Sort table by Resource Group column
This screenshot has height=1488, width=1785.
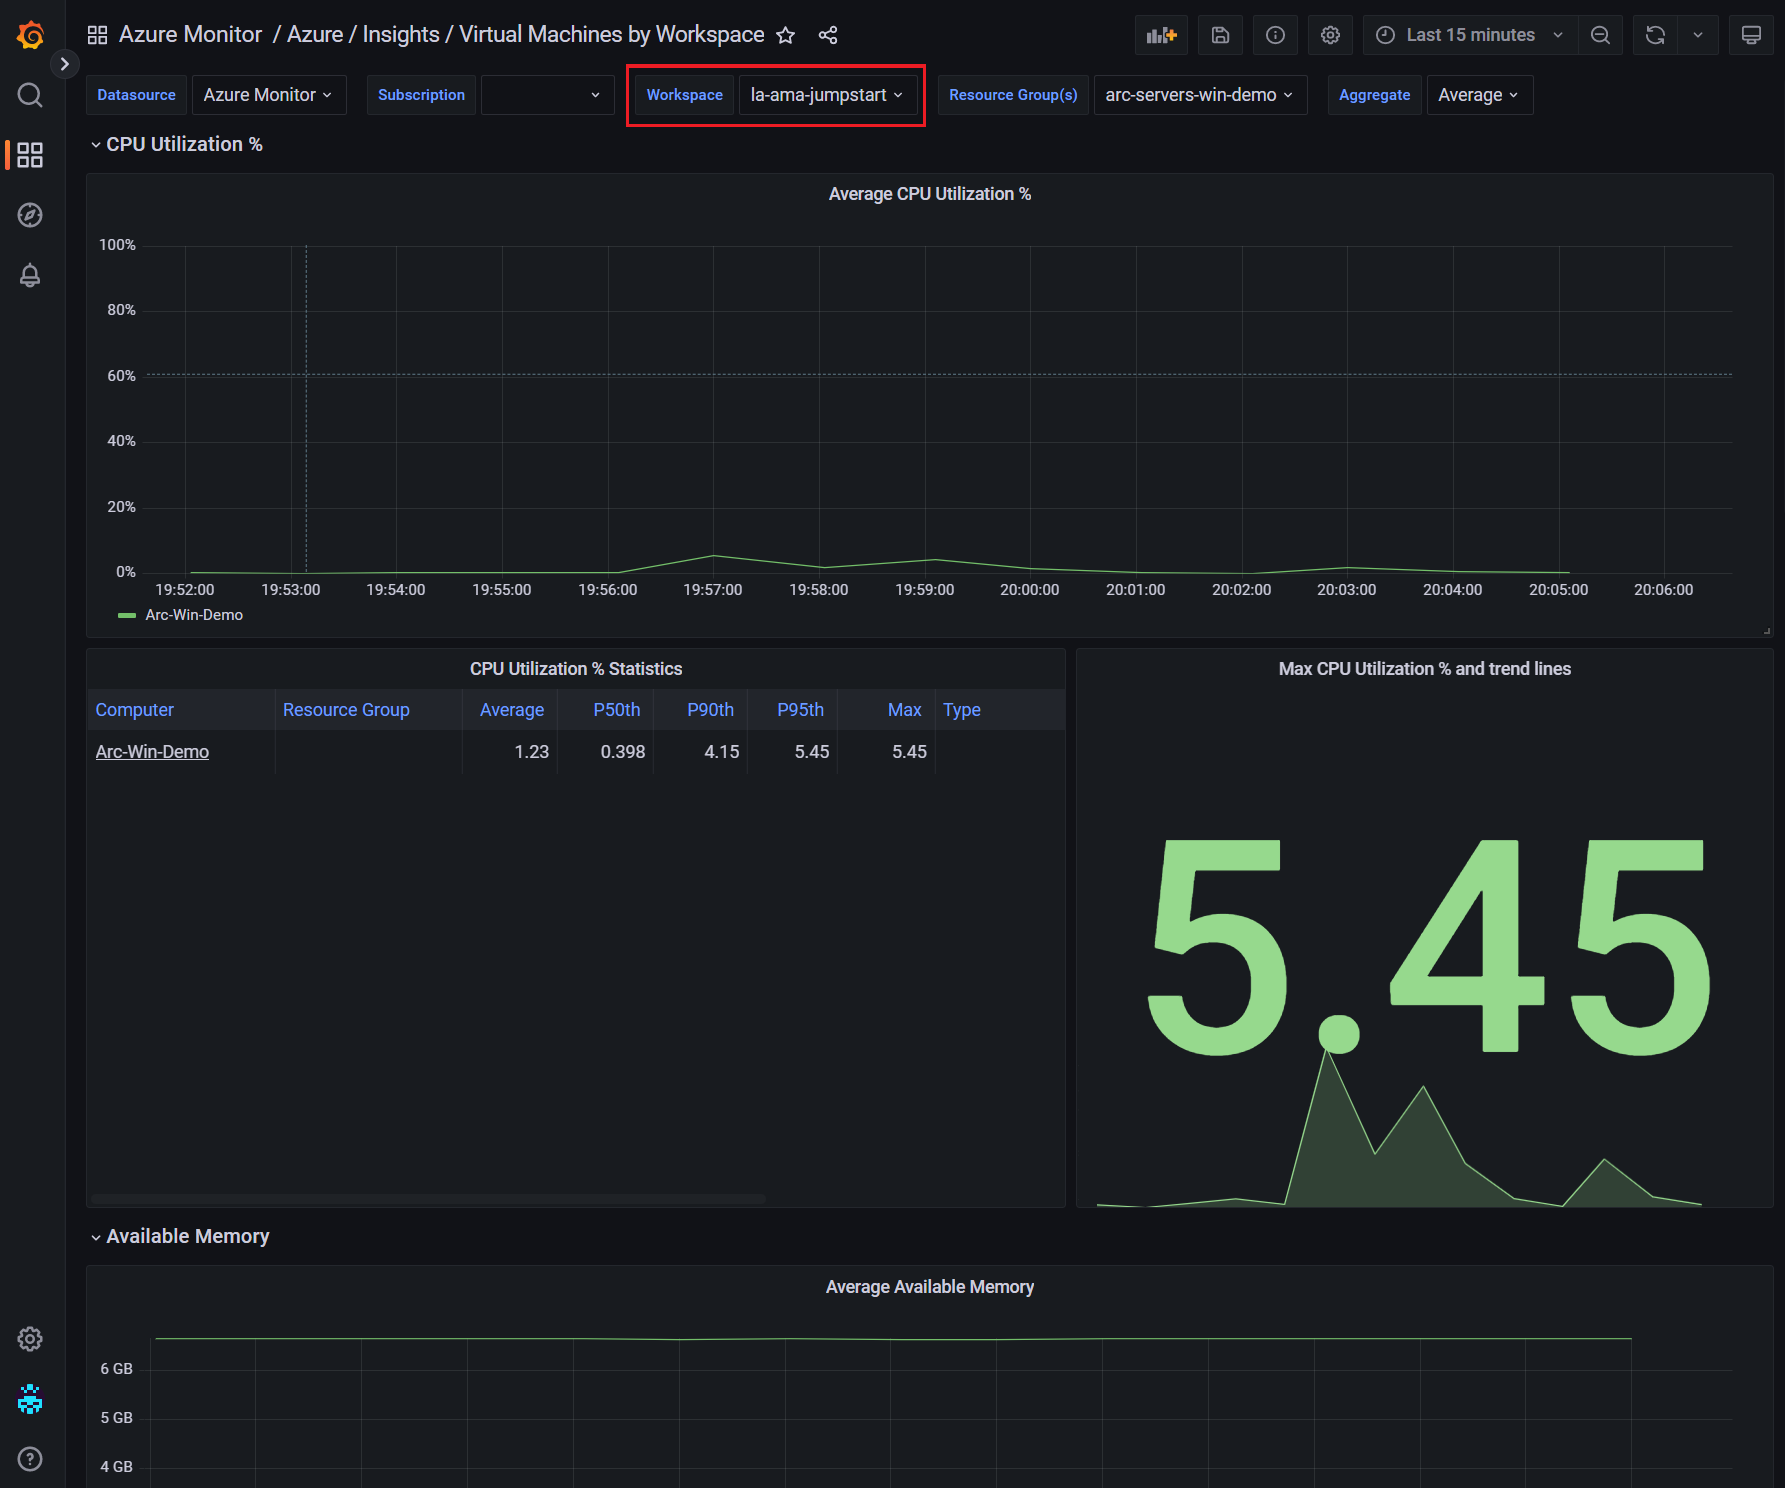point(346,710)
